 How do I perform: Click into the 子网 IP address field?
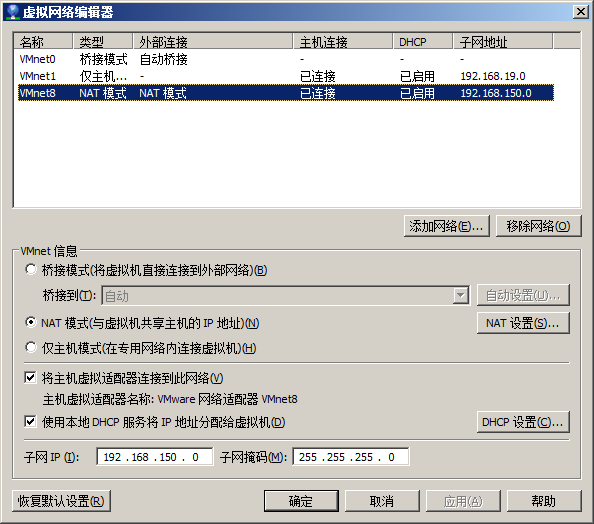click(155, 457)
